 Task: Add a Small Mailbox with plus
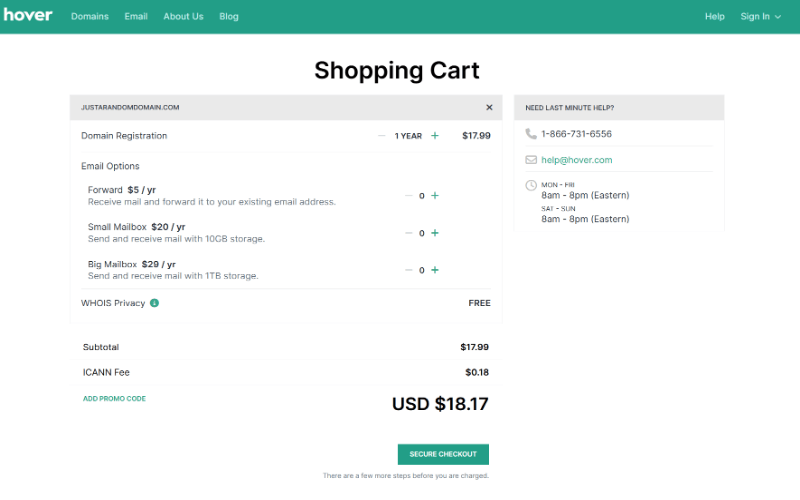click(x=435, y=233)
